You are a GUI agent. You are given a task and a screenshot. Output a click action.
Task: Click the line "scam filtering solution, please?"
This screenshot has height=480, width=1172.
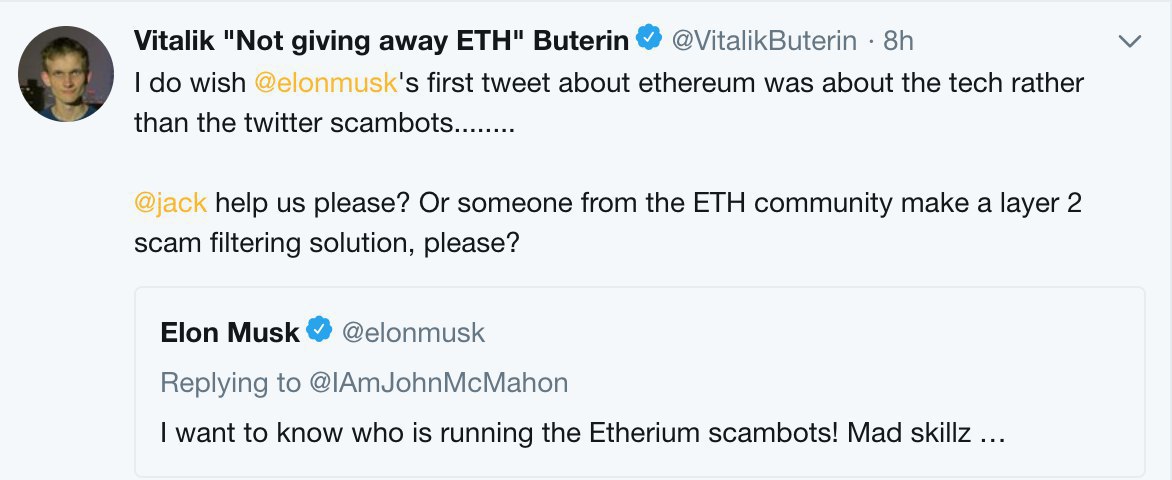point(326,243)
